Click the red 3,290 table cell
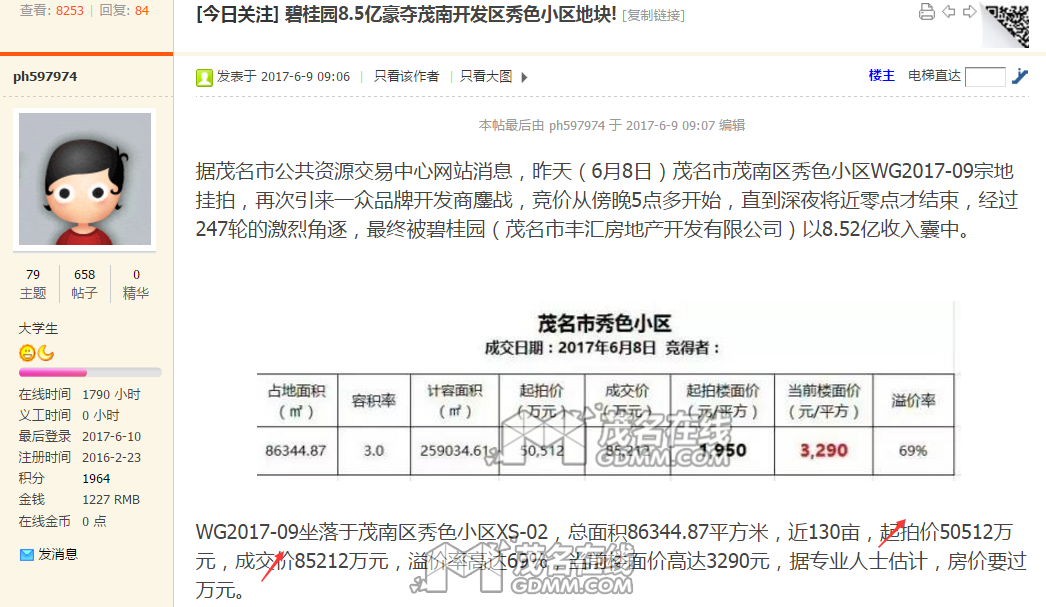The height and width of the screenshot is (607, 1046). tap(824, 450)
